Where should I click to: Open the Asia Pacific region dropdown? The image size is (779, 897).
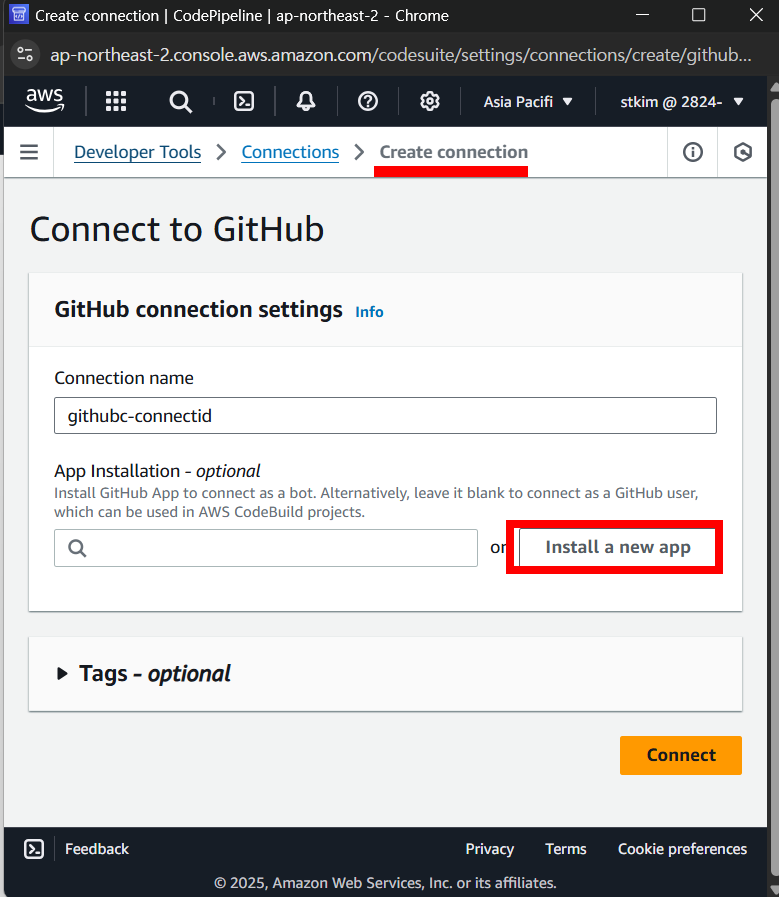(527, 101)
